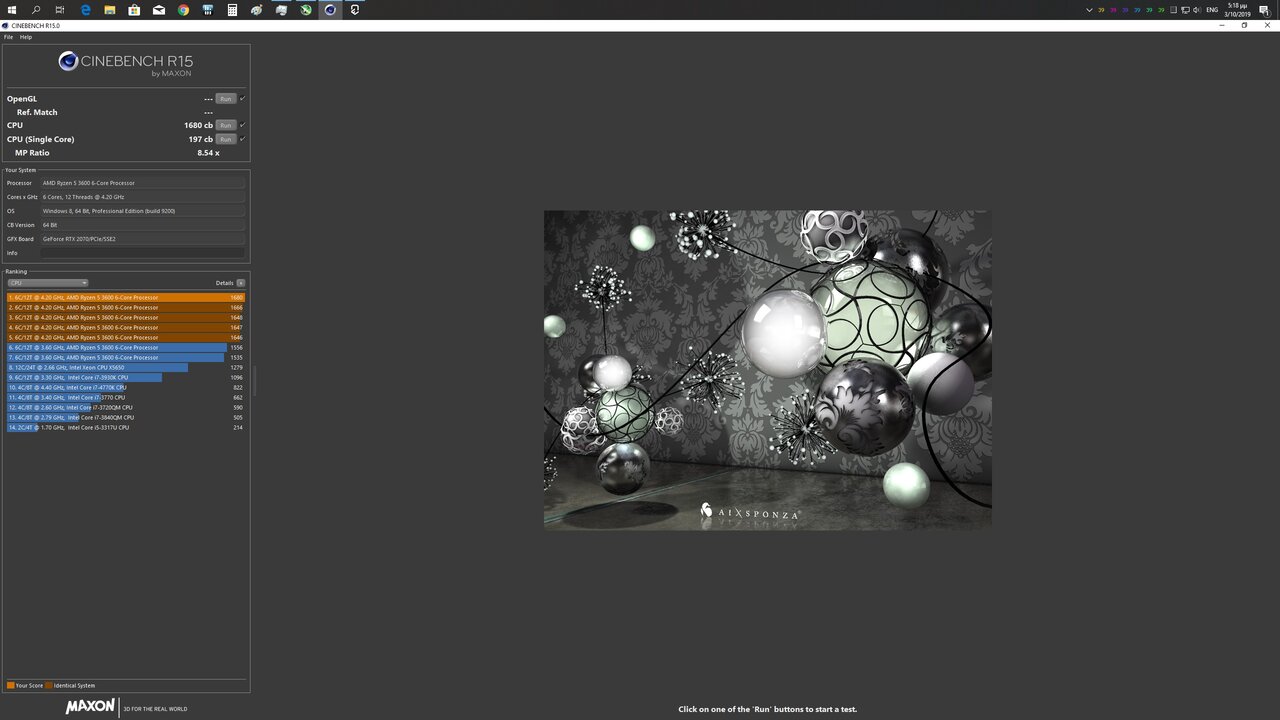Toggle the OpenGL test checkbox

tap(242, 99)
